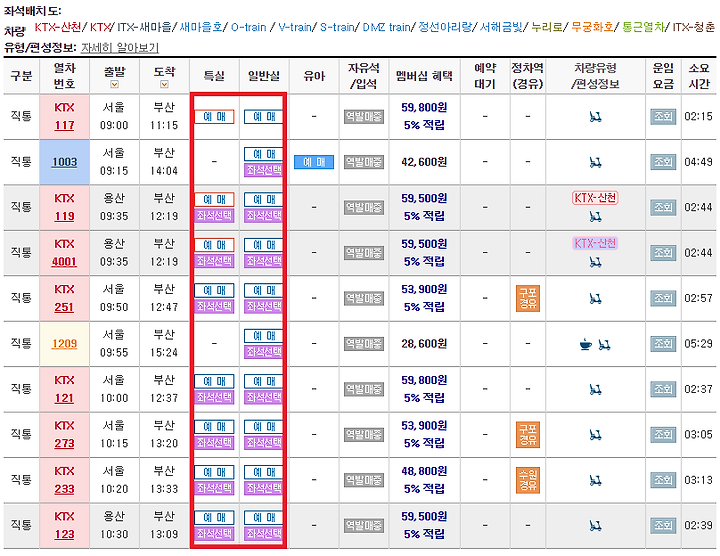
Task: Open S-train seat layout link
Action: 337,28
